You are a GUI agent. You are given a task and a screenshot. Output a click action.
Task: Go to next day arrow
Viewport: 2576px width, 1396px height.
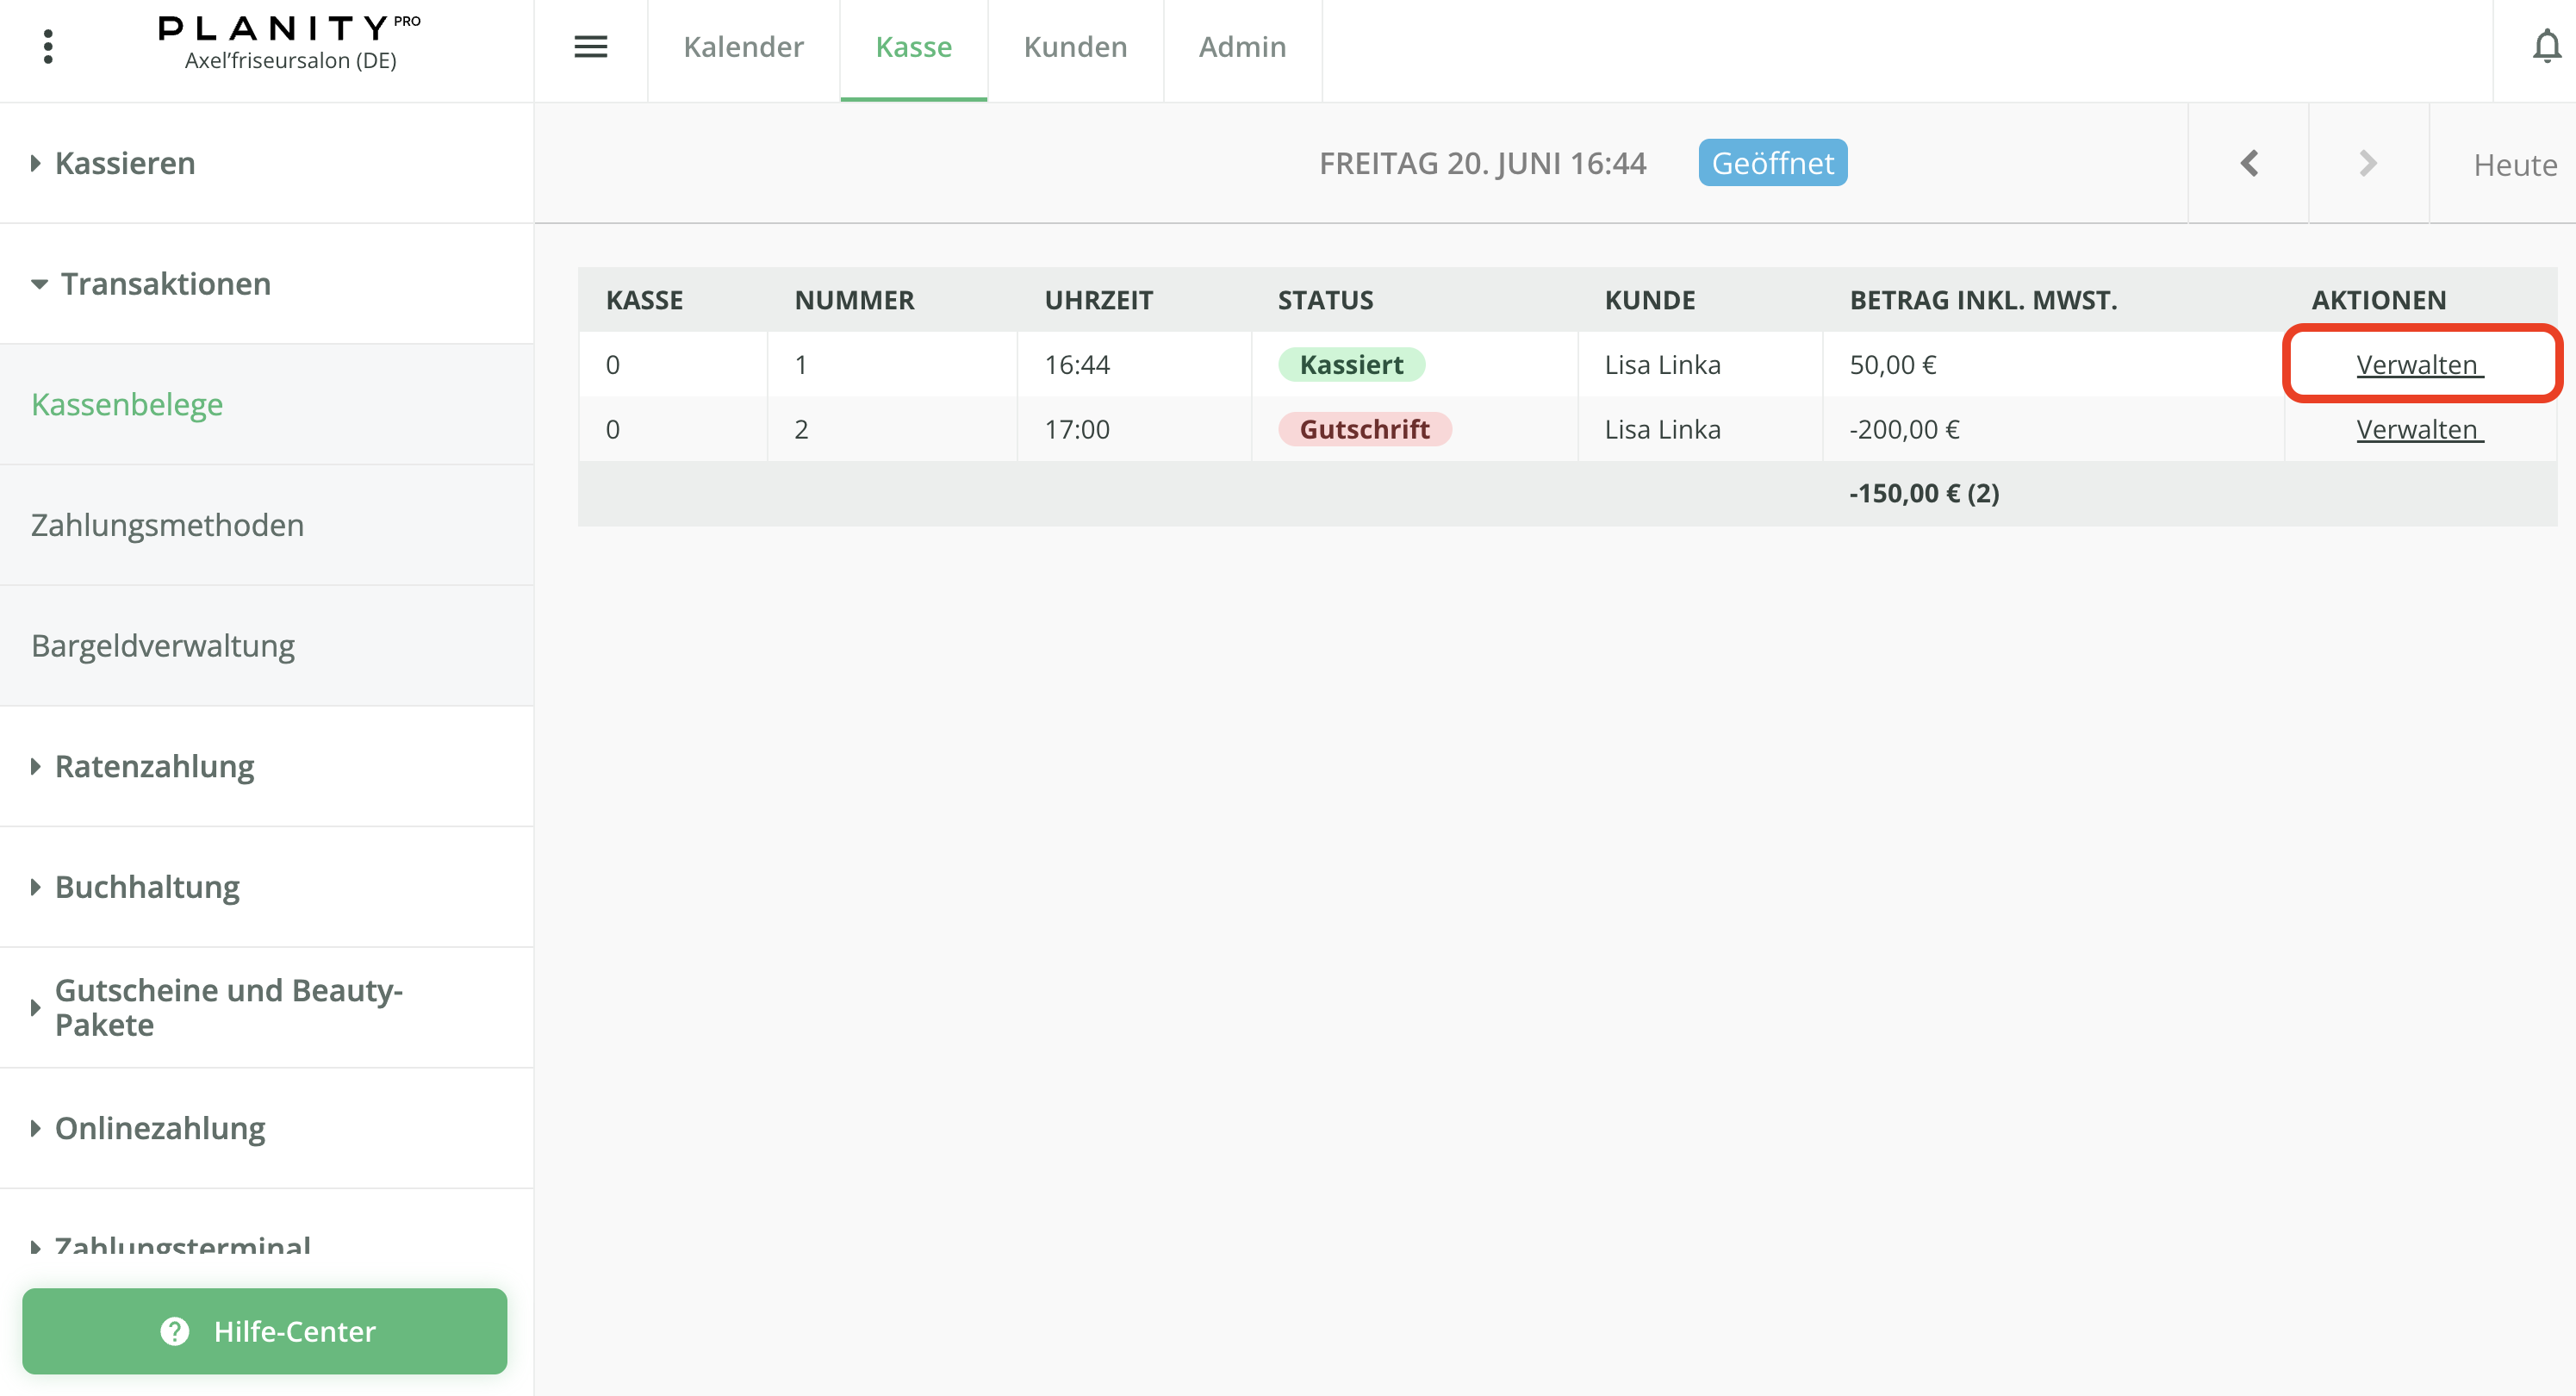(x=2367, y=163)
